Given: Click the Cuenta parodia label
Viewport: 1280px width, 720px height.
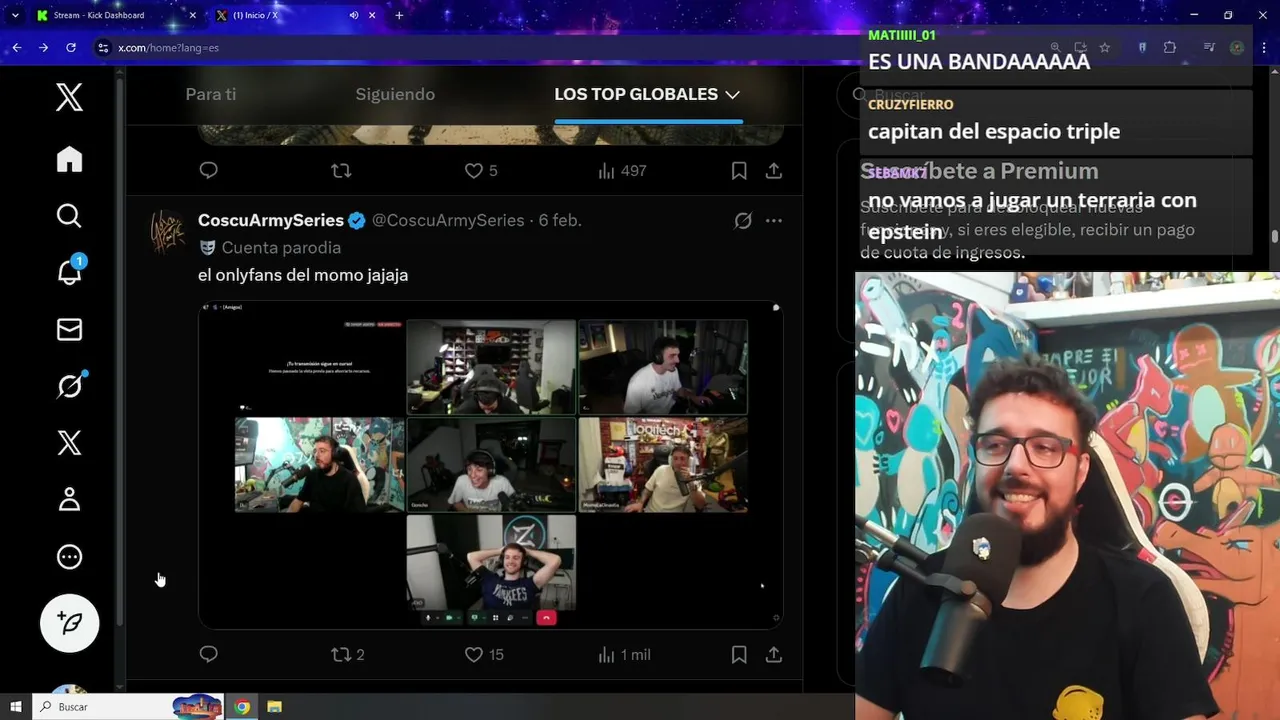Looking at the screenshot, I should point(281,247).
